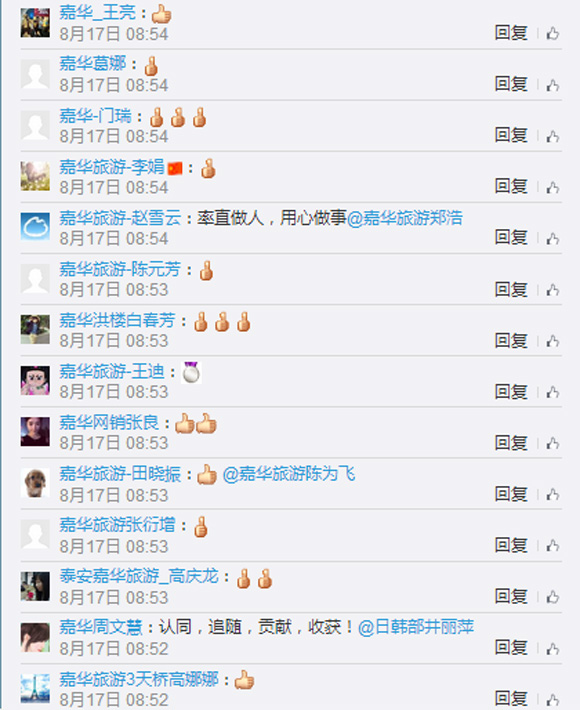Image resolution: width=580 pixels, height=710 pixels.
Task: Open the dog avatar of 嘉华旅游-田晓振
Action: point(35,483)
